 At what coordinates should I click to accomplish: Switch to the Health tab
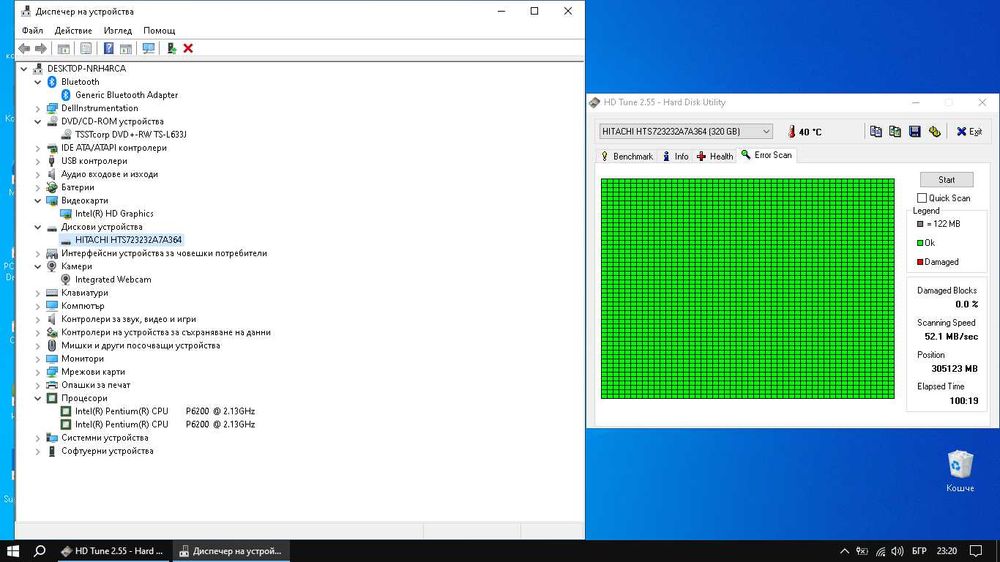pyautogui.click(x=715, y=156)
